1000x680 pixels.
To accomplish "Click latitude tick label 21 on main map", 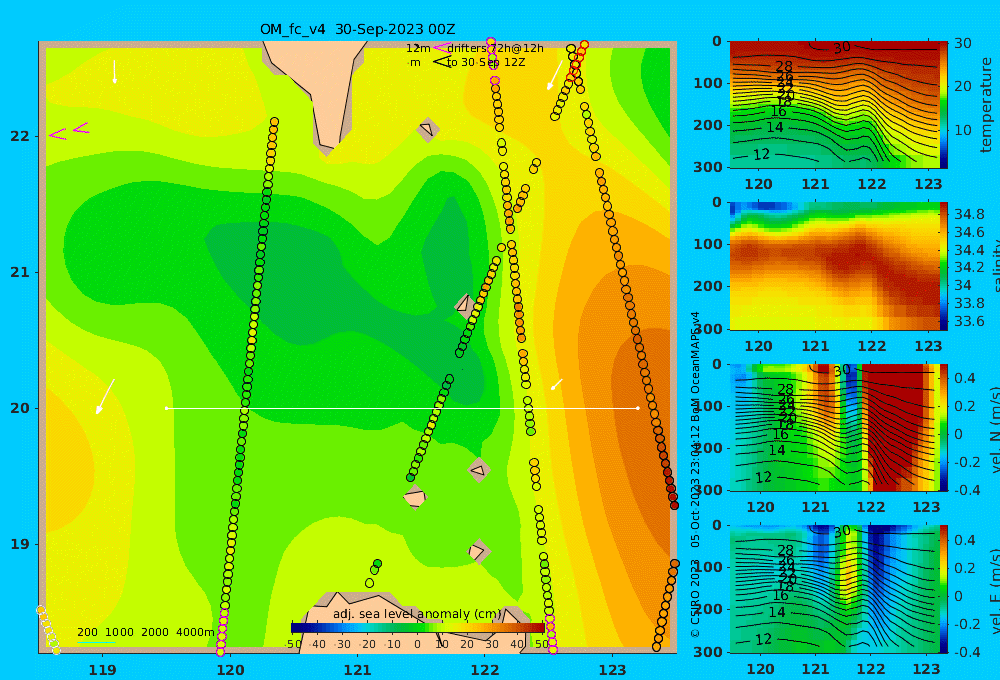I will pos(20,272).
